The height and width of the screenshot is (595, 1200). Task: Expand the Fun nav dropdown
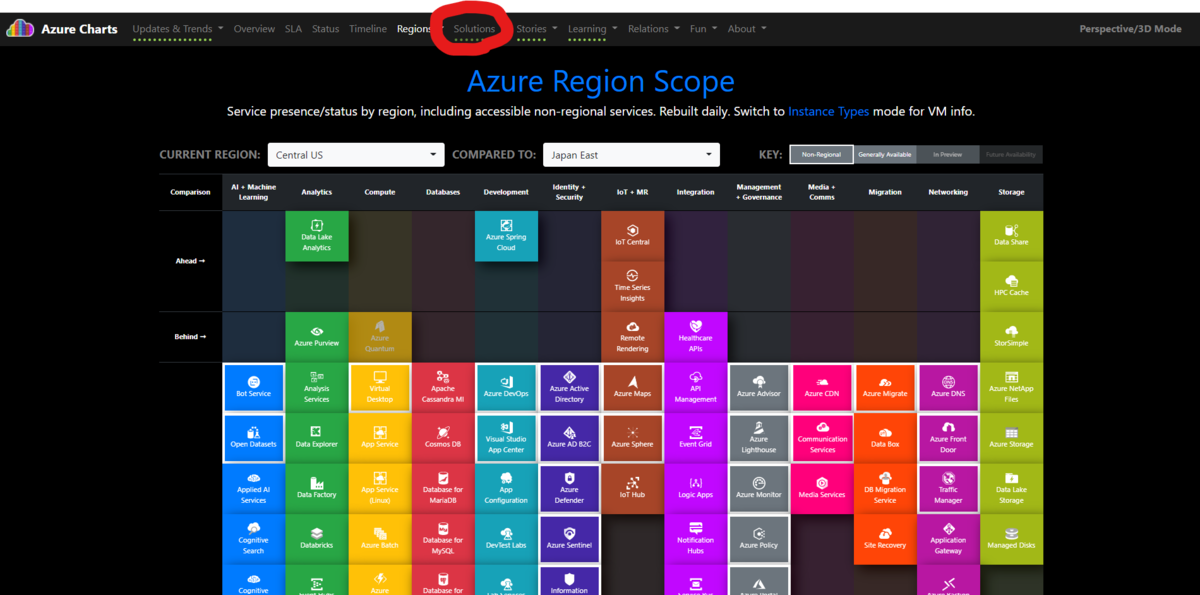[703, 29]
